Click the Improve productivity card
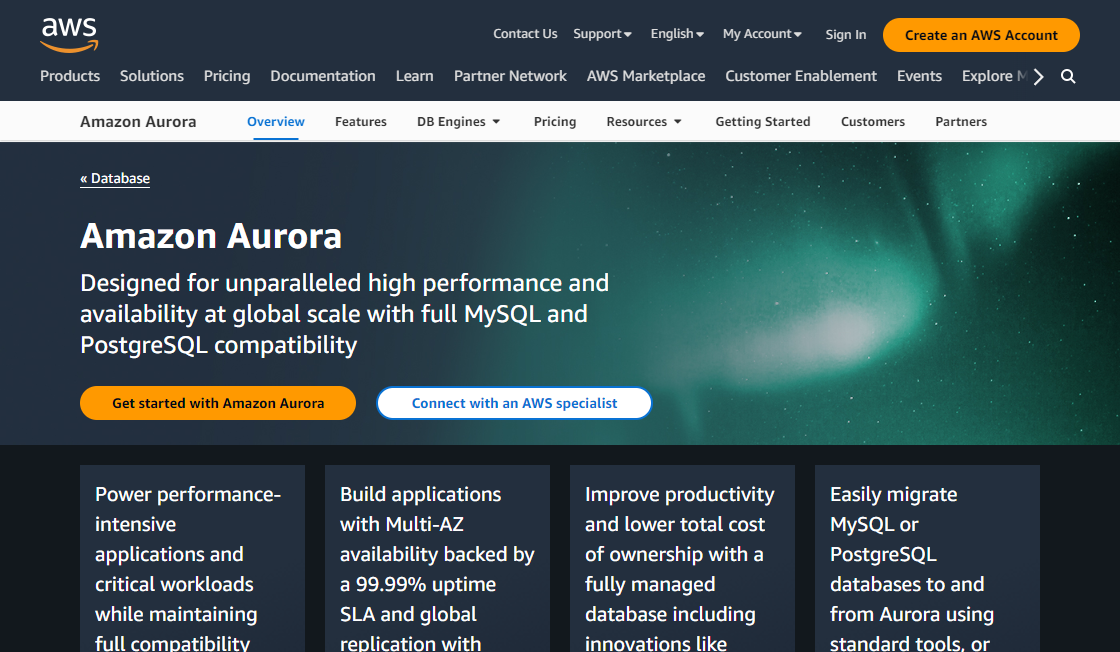The height and width of the screenshot is (652, 1120). [x=682, y=558]
